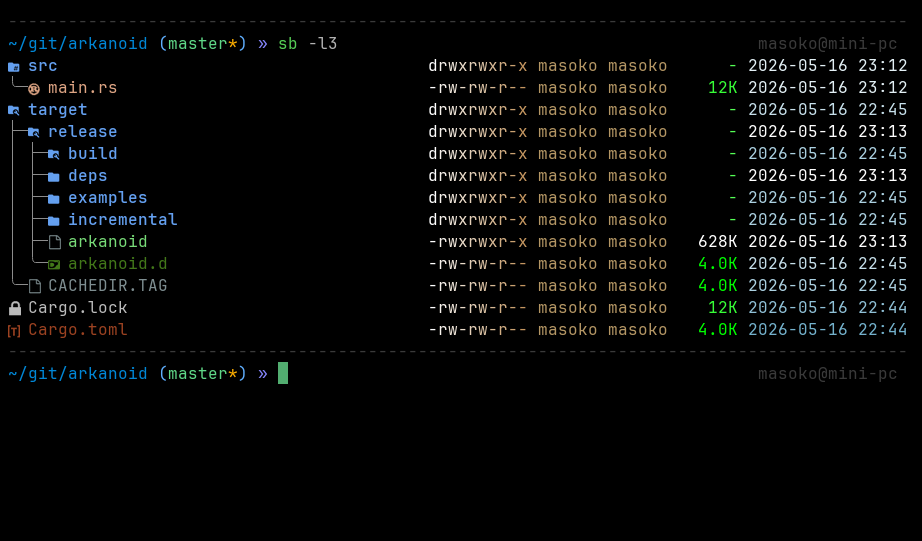Select the arkanoid executable name
922x541 pixels.
coord(108,241)
